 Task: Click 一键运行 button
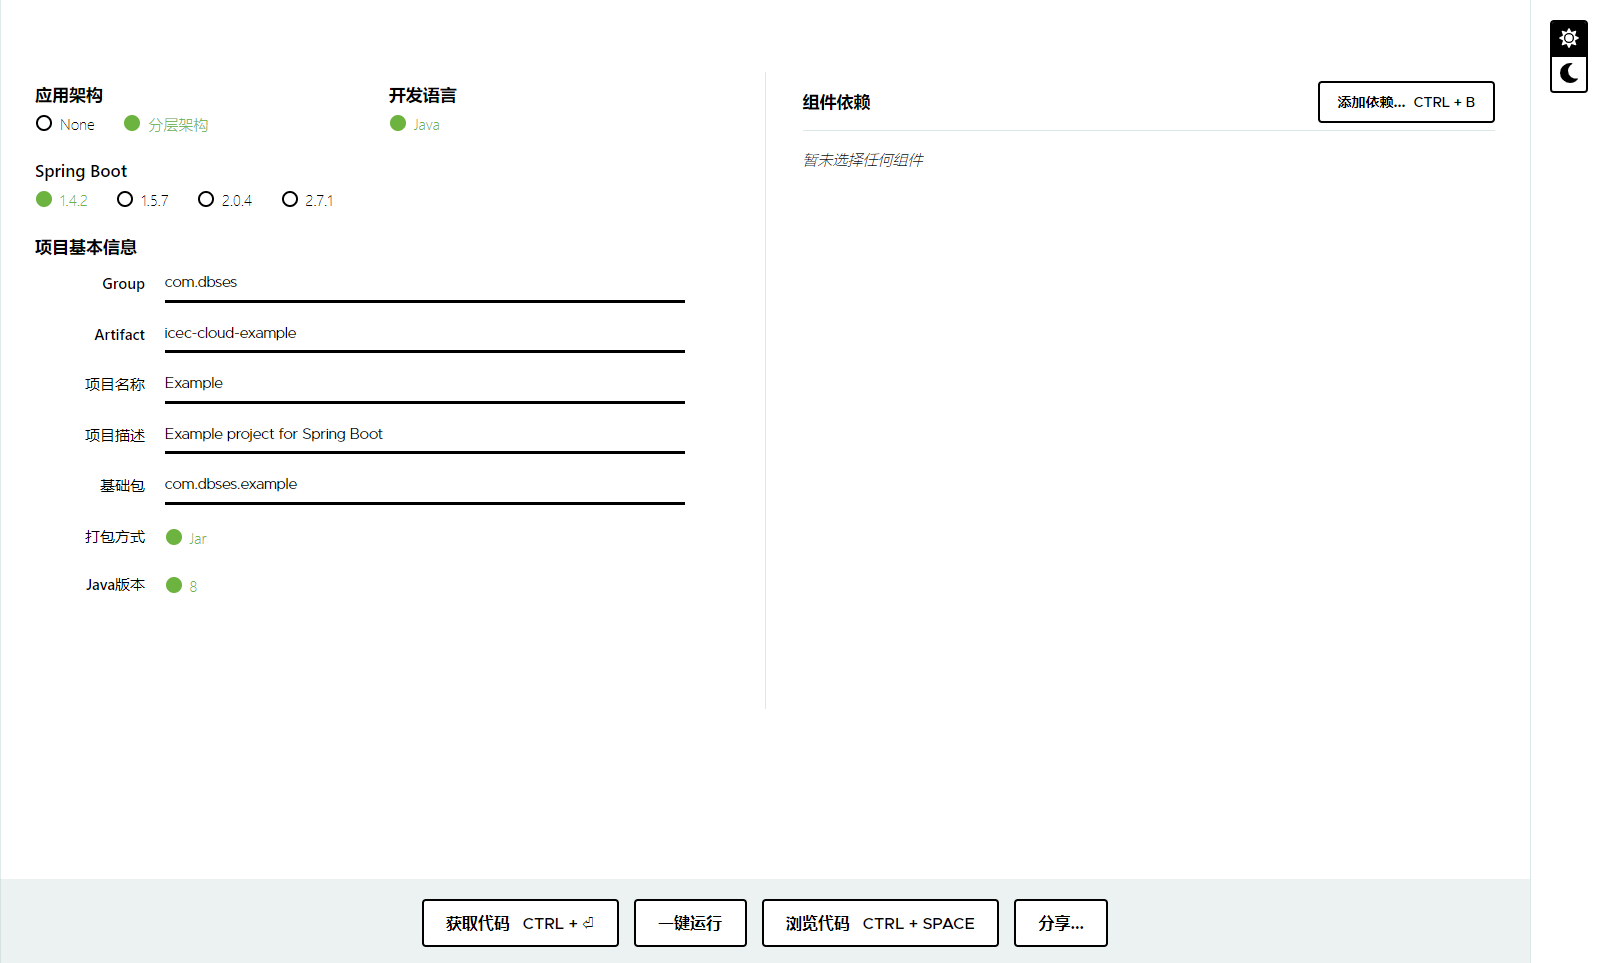(x=690, y=923)
